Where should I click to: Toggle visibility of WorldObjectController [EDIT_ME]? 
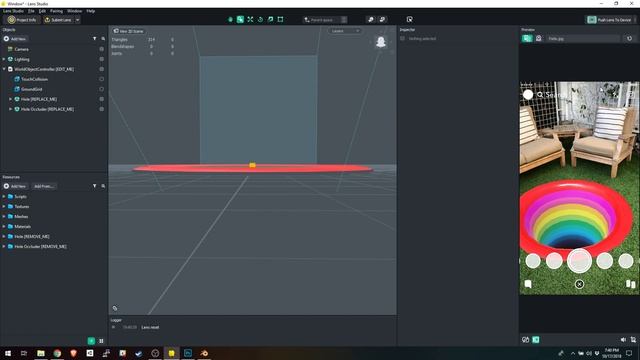tap(102, 69)
